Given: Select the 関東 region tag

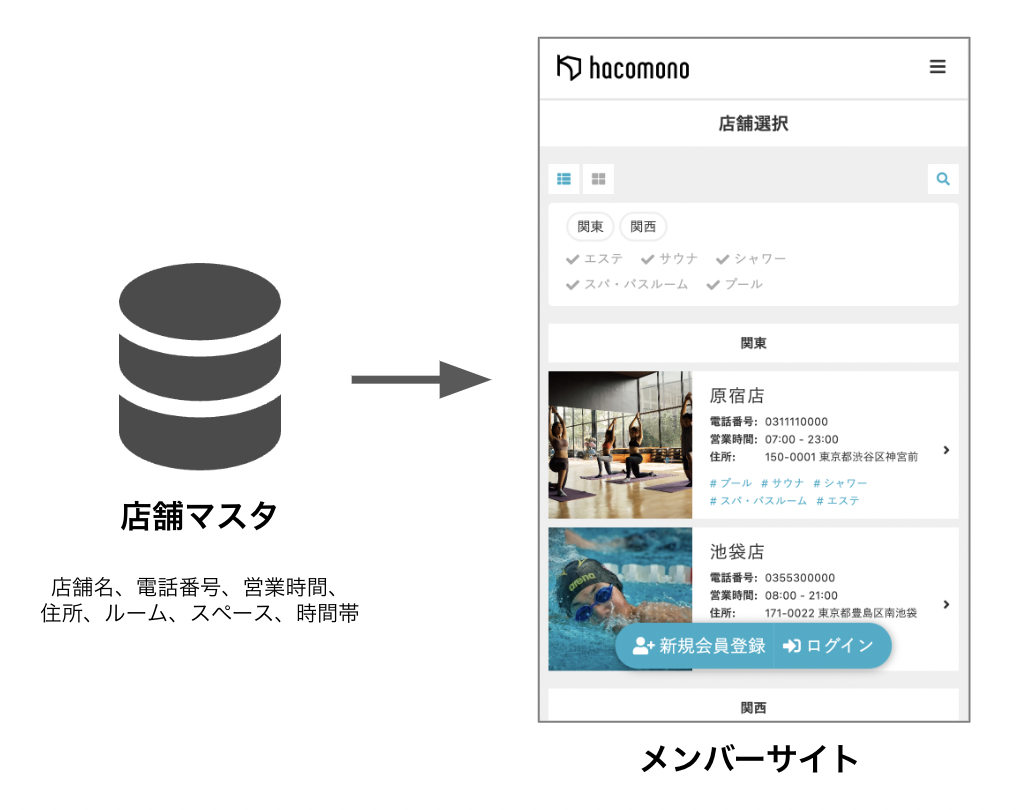Looking at the screenshot, I should [x=590, y=227].
